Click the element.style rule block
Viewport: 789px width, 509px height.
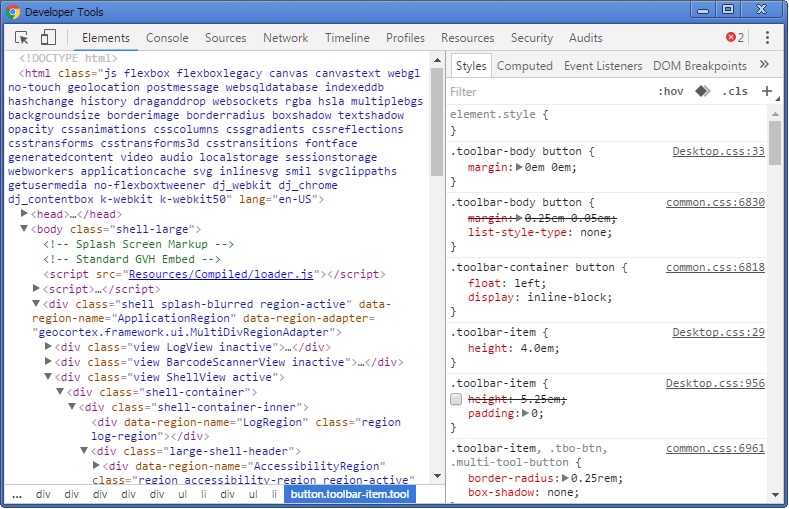pos(608,122)
